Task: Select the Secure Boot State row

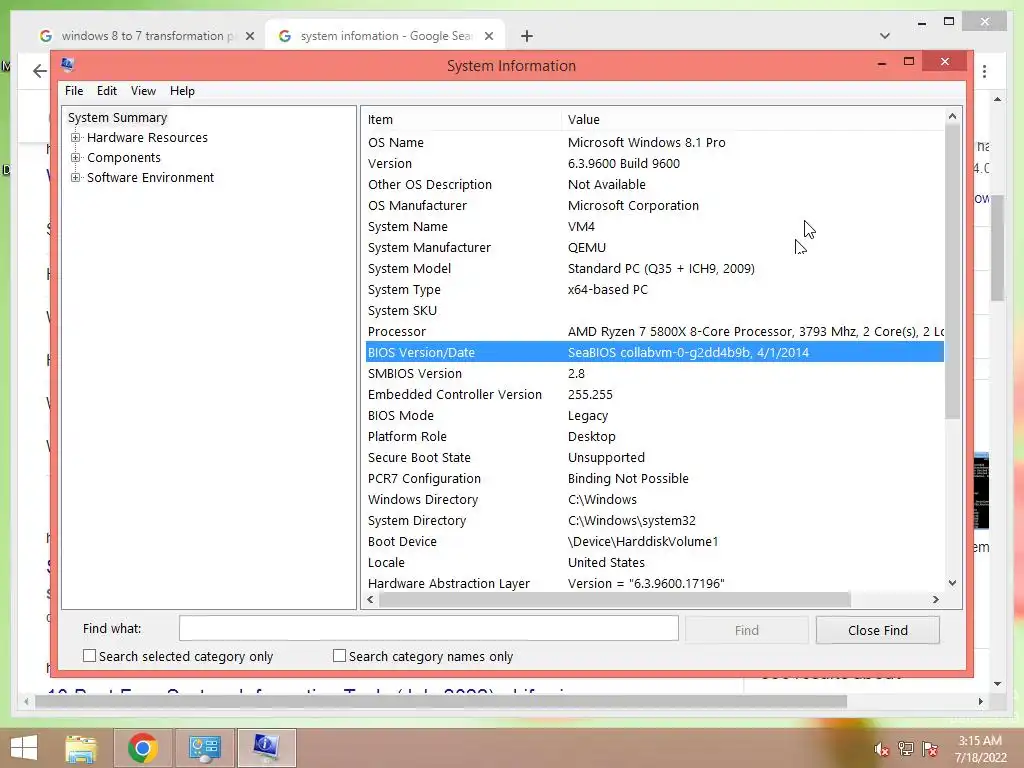Action: (x=654, y=457)
